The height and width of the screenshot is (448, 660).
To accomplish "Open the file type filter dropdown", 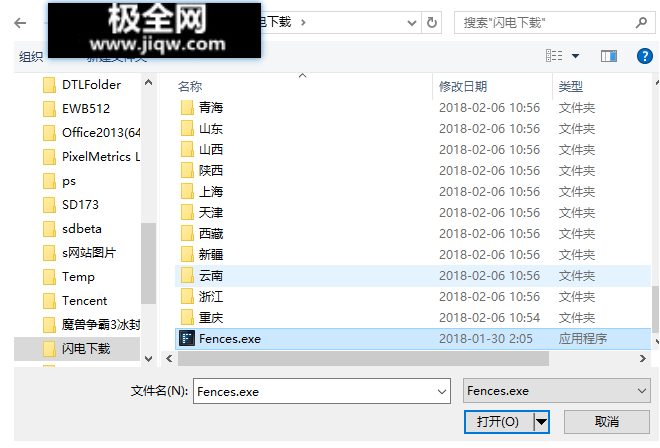I will 557,391.
